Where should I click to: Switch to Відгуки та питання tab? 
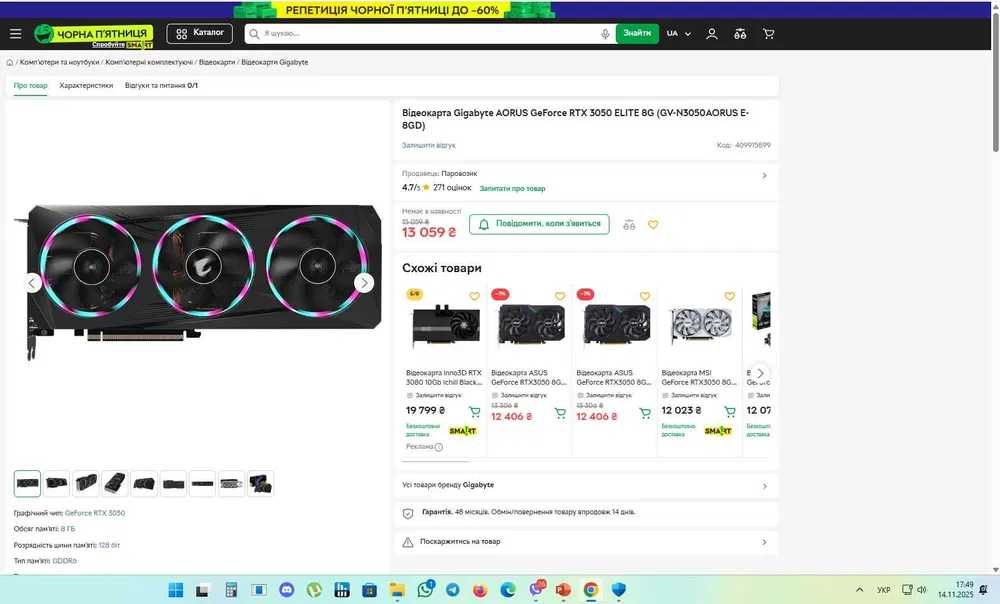(x=161, y=85)
